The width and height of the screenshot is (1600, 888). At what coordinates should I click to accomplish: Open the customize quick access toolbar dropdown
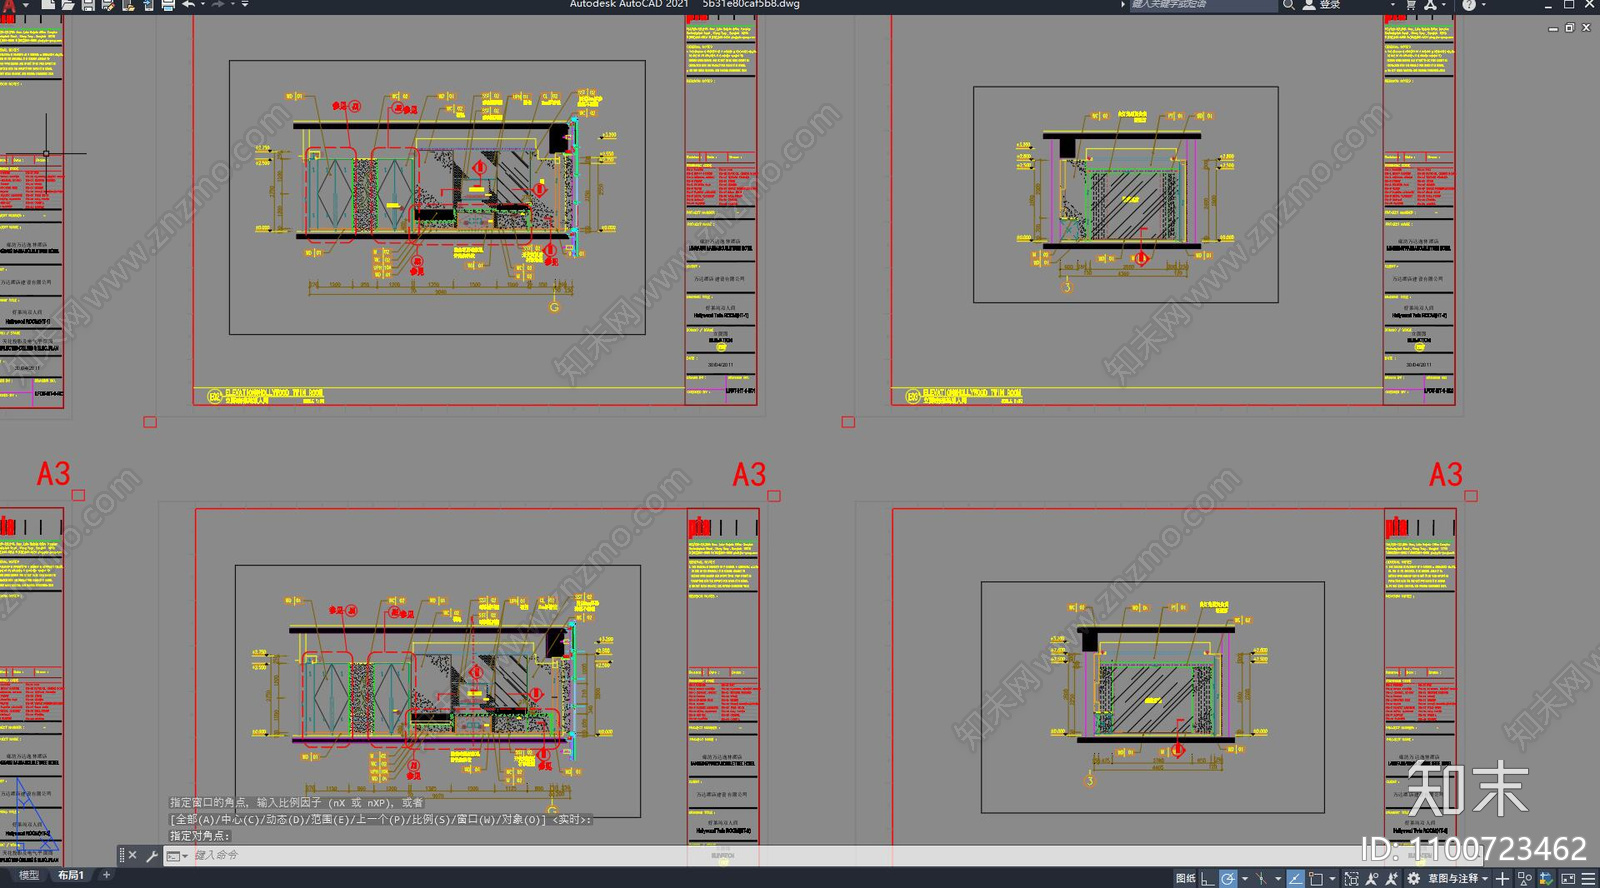tap(245, 5)
